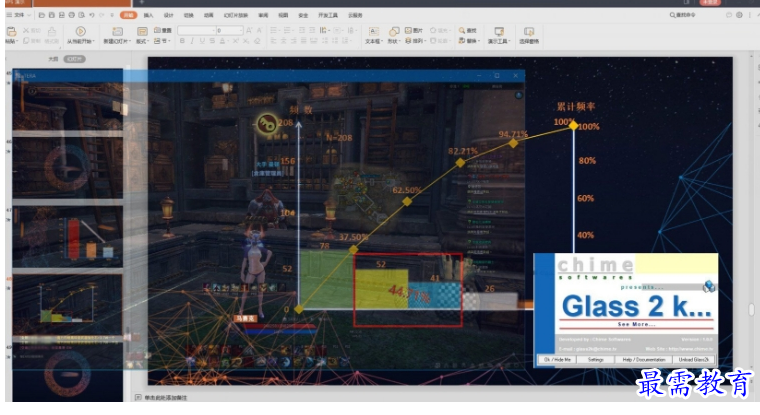760x415 pixels.
Task: Open the presentation tools 演示工具 dropdown
Action: pos(499,35)
